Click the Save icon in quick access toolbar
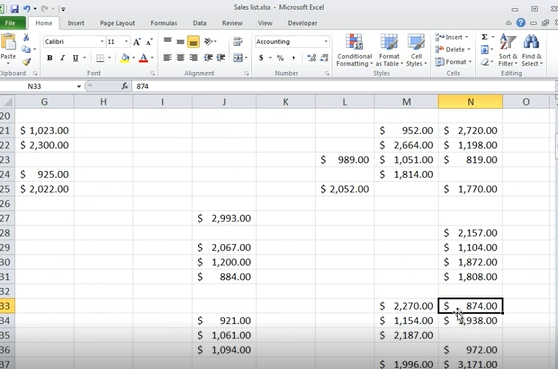Viewport: 558px width, 369px height. [14, 9]
